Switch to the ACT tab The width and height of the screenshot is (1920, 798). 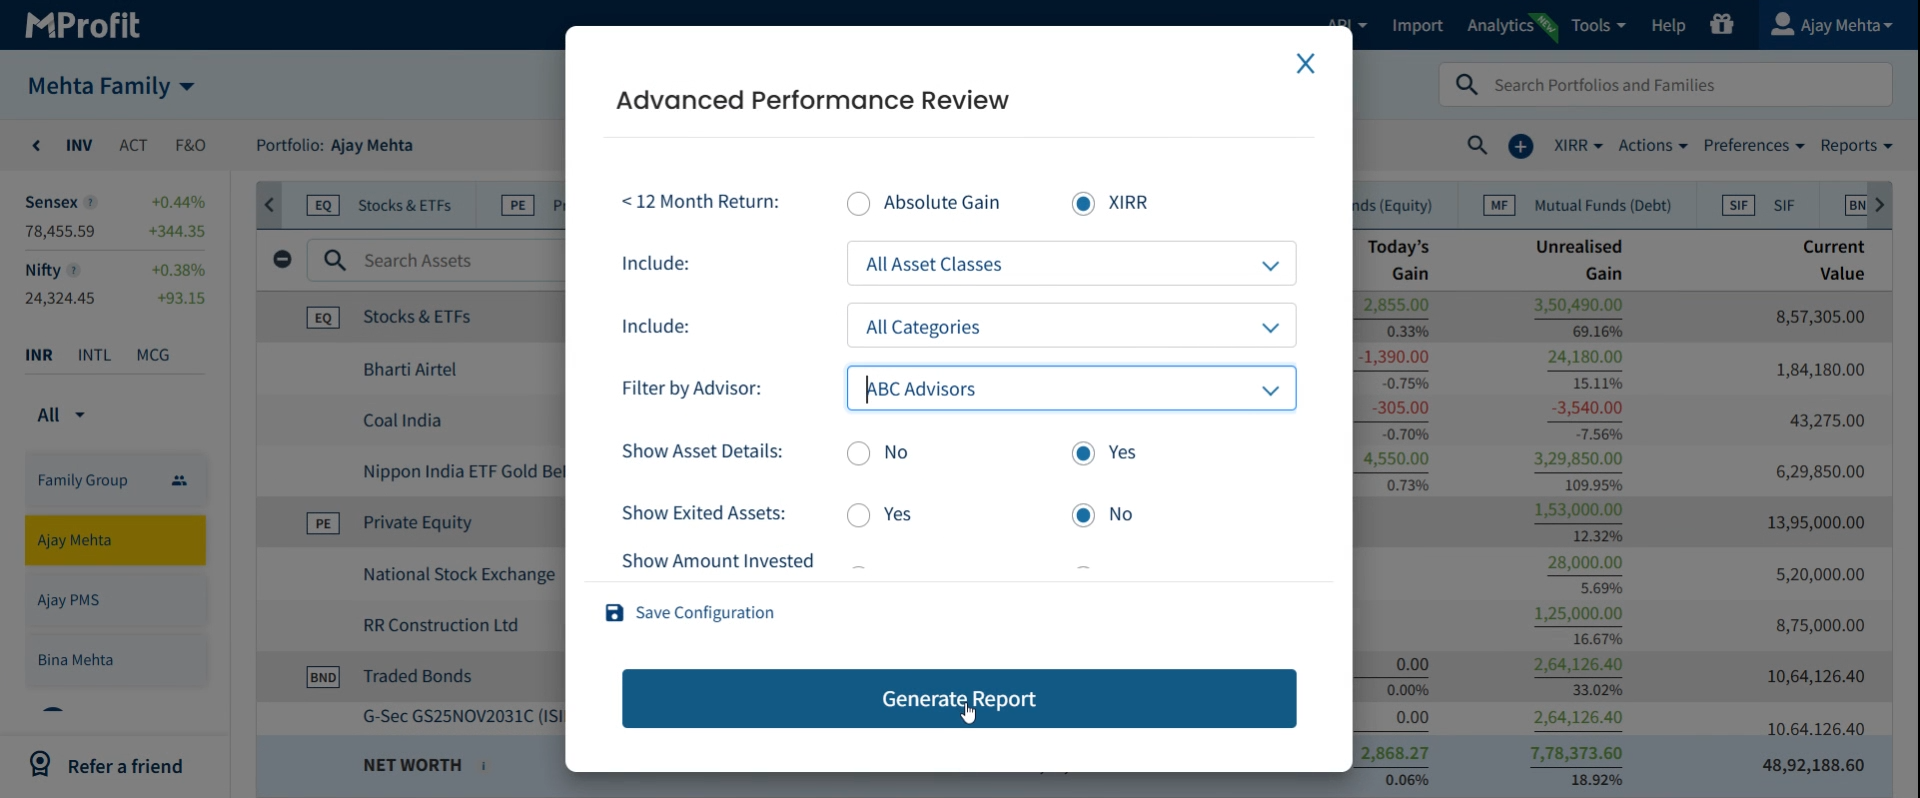(x=133, y=146)
